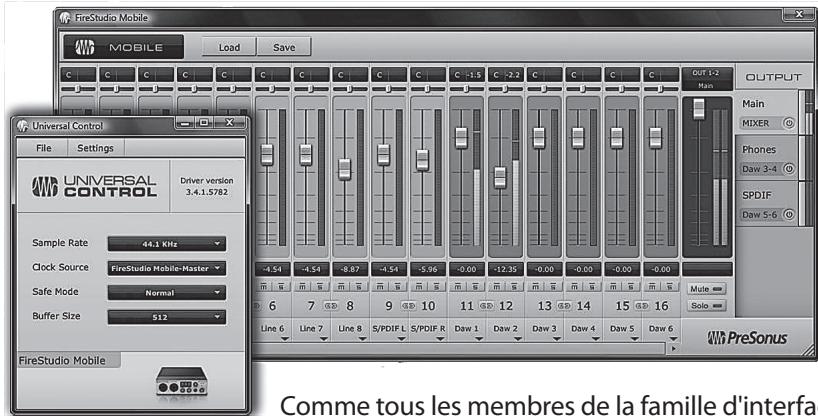Click the power icon next to Daw 5-6

(788, 215)
